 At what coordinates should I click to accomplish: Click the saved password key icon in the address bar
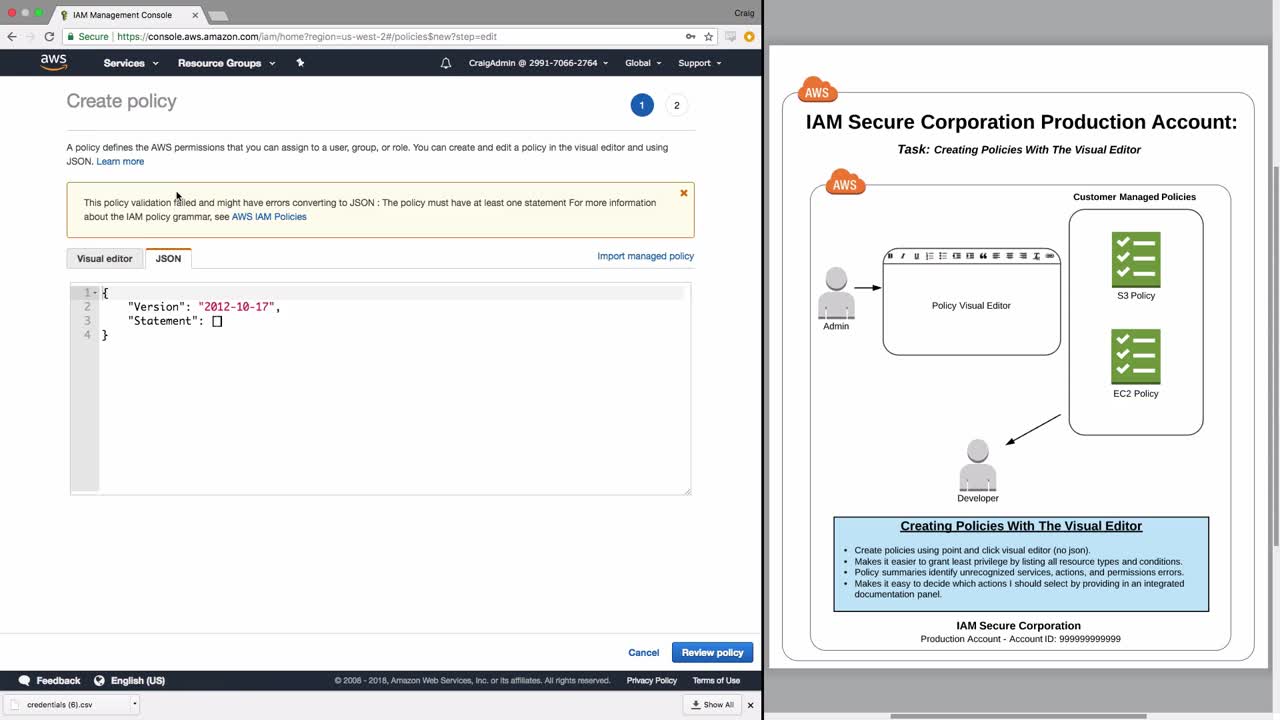click(690, 37)
